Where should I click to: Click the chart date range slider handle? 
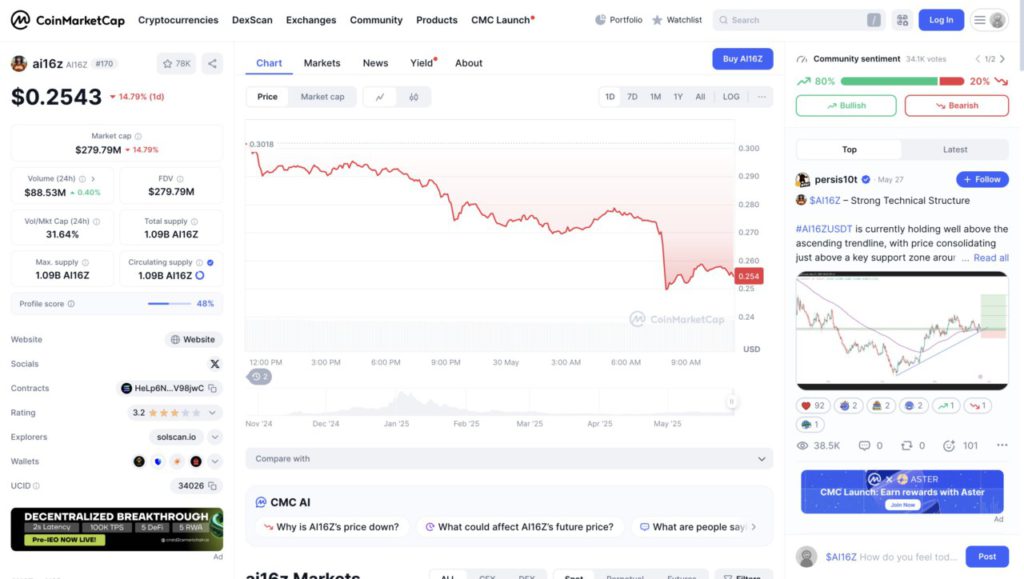[731, 402]
